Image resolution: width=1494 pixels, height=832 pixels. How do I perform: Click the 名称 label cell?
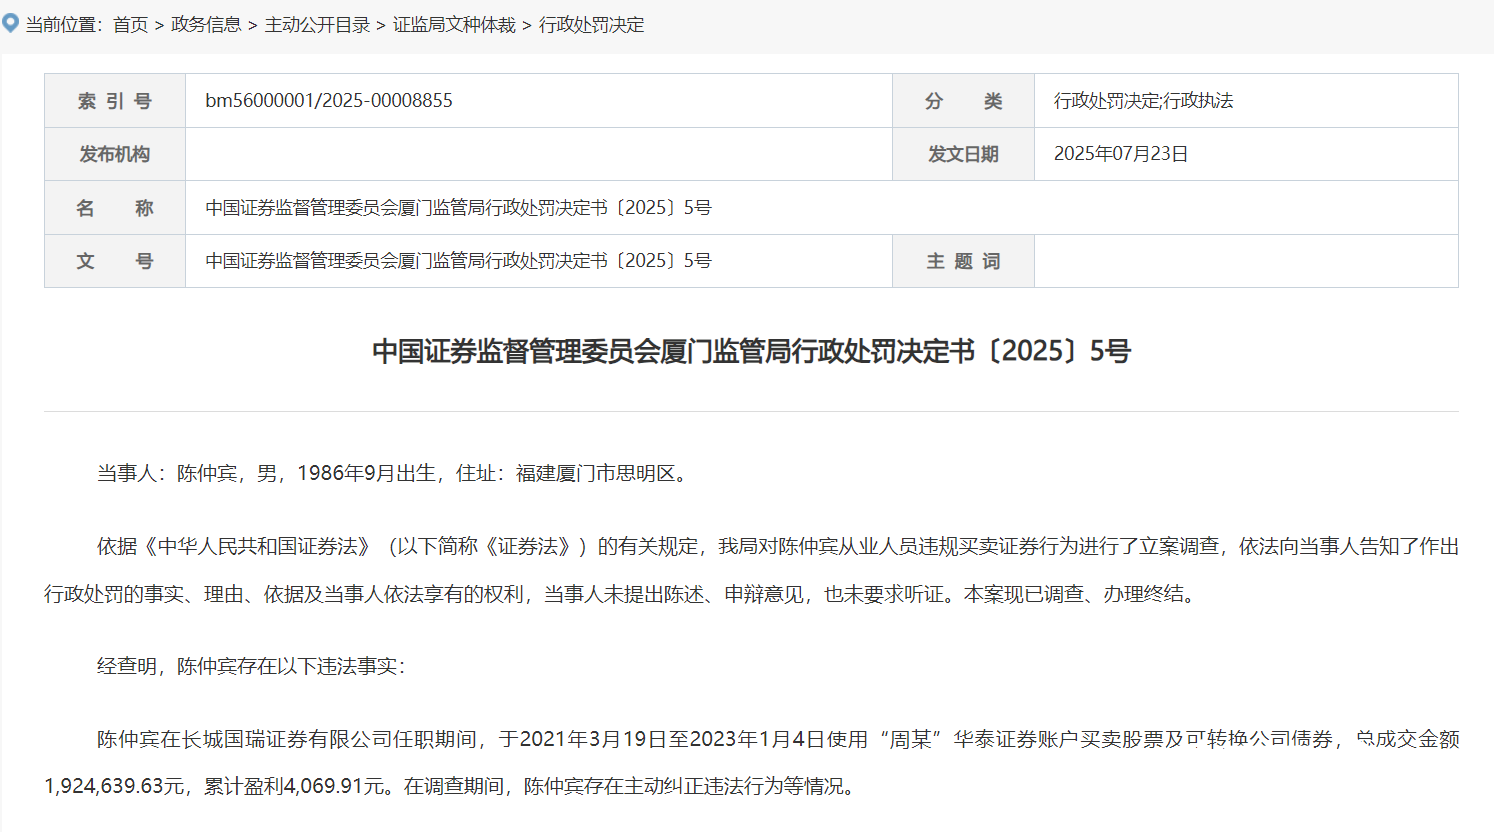[114, 207]
